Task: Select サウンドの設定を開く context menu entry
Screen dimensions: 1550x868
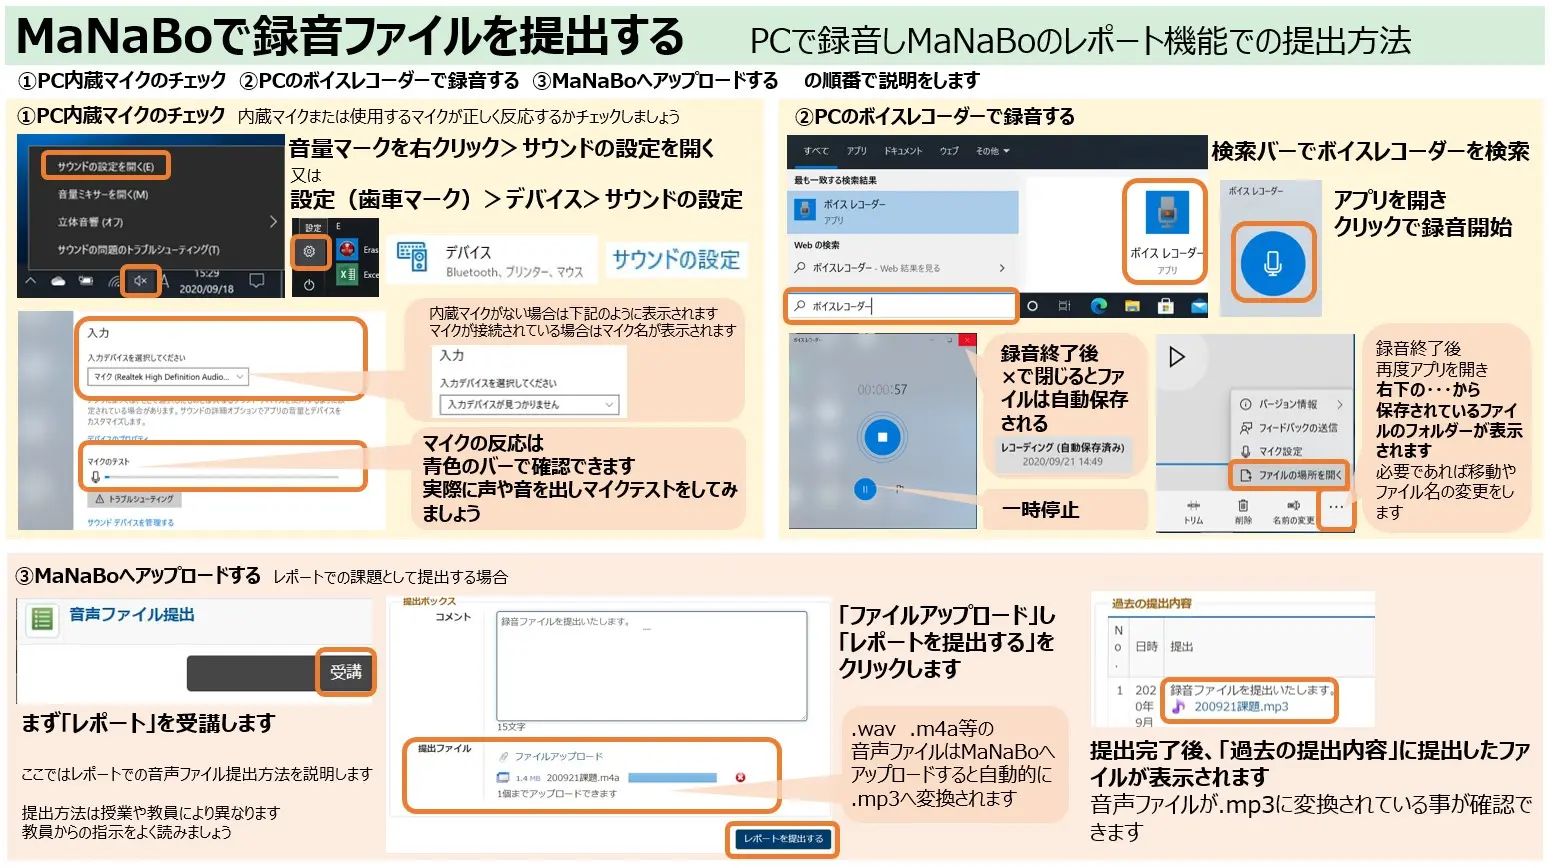Action: [106, 166]
